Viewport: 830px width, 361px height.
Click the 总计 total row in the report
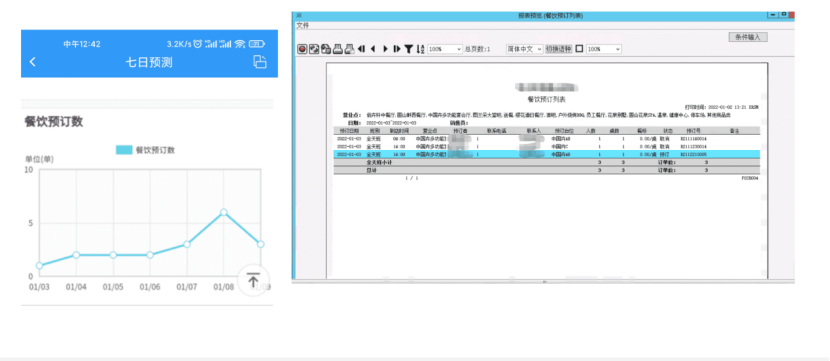point(547,170)
